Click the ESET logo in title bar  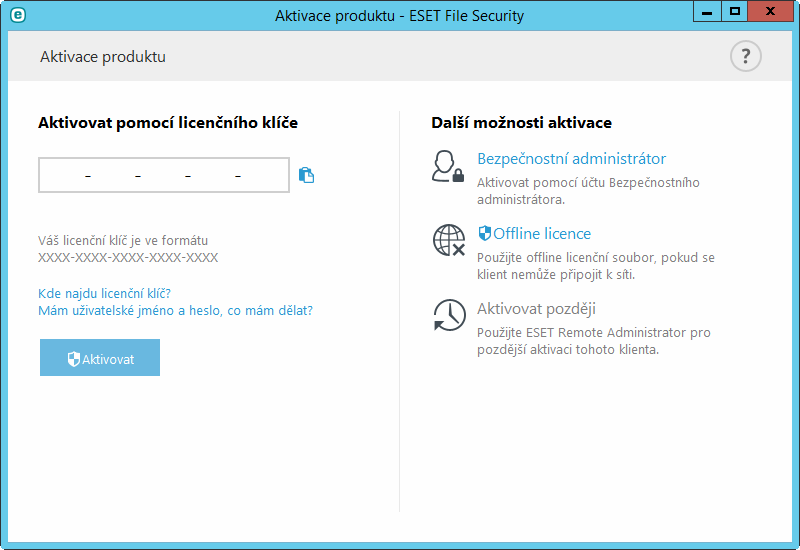pyautogui.click(x=18, y=15)
